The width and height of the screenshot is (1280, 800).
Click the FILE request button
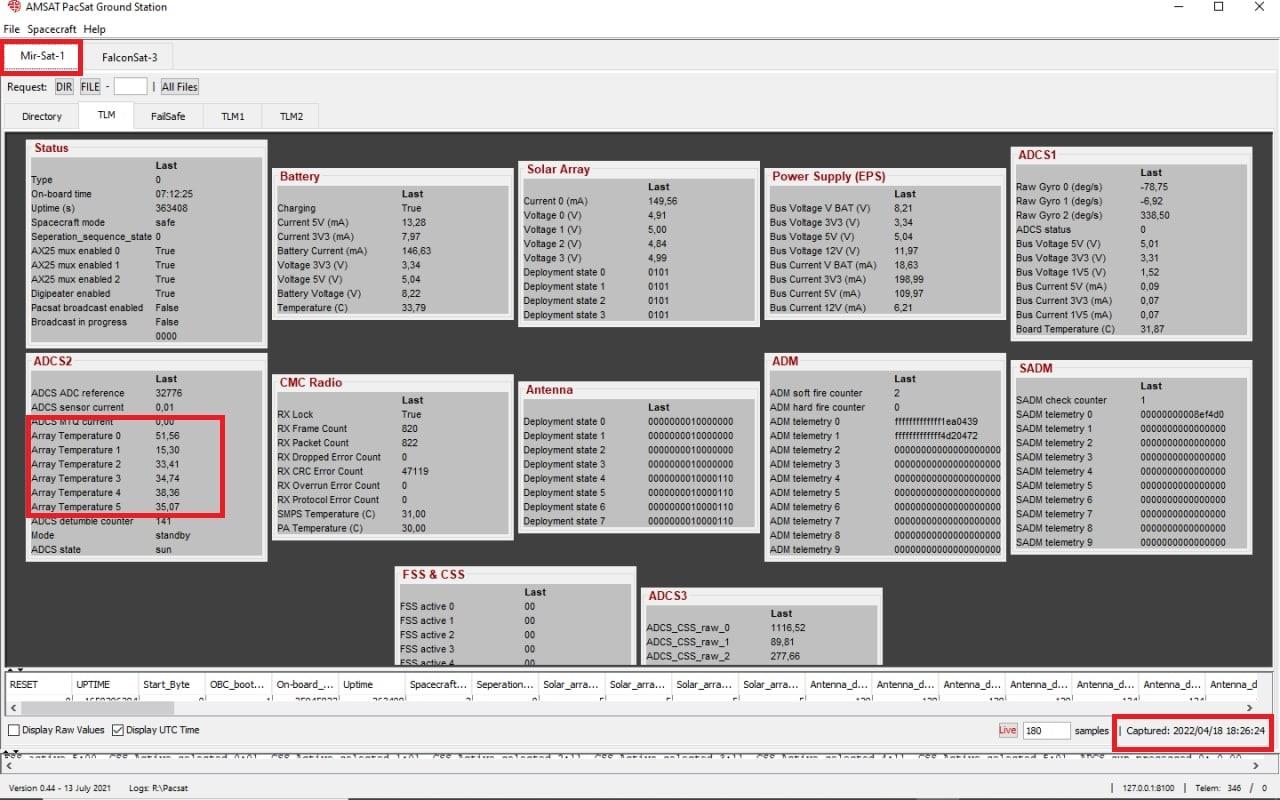90,87
